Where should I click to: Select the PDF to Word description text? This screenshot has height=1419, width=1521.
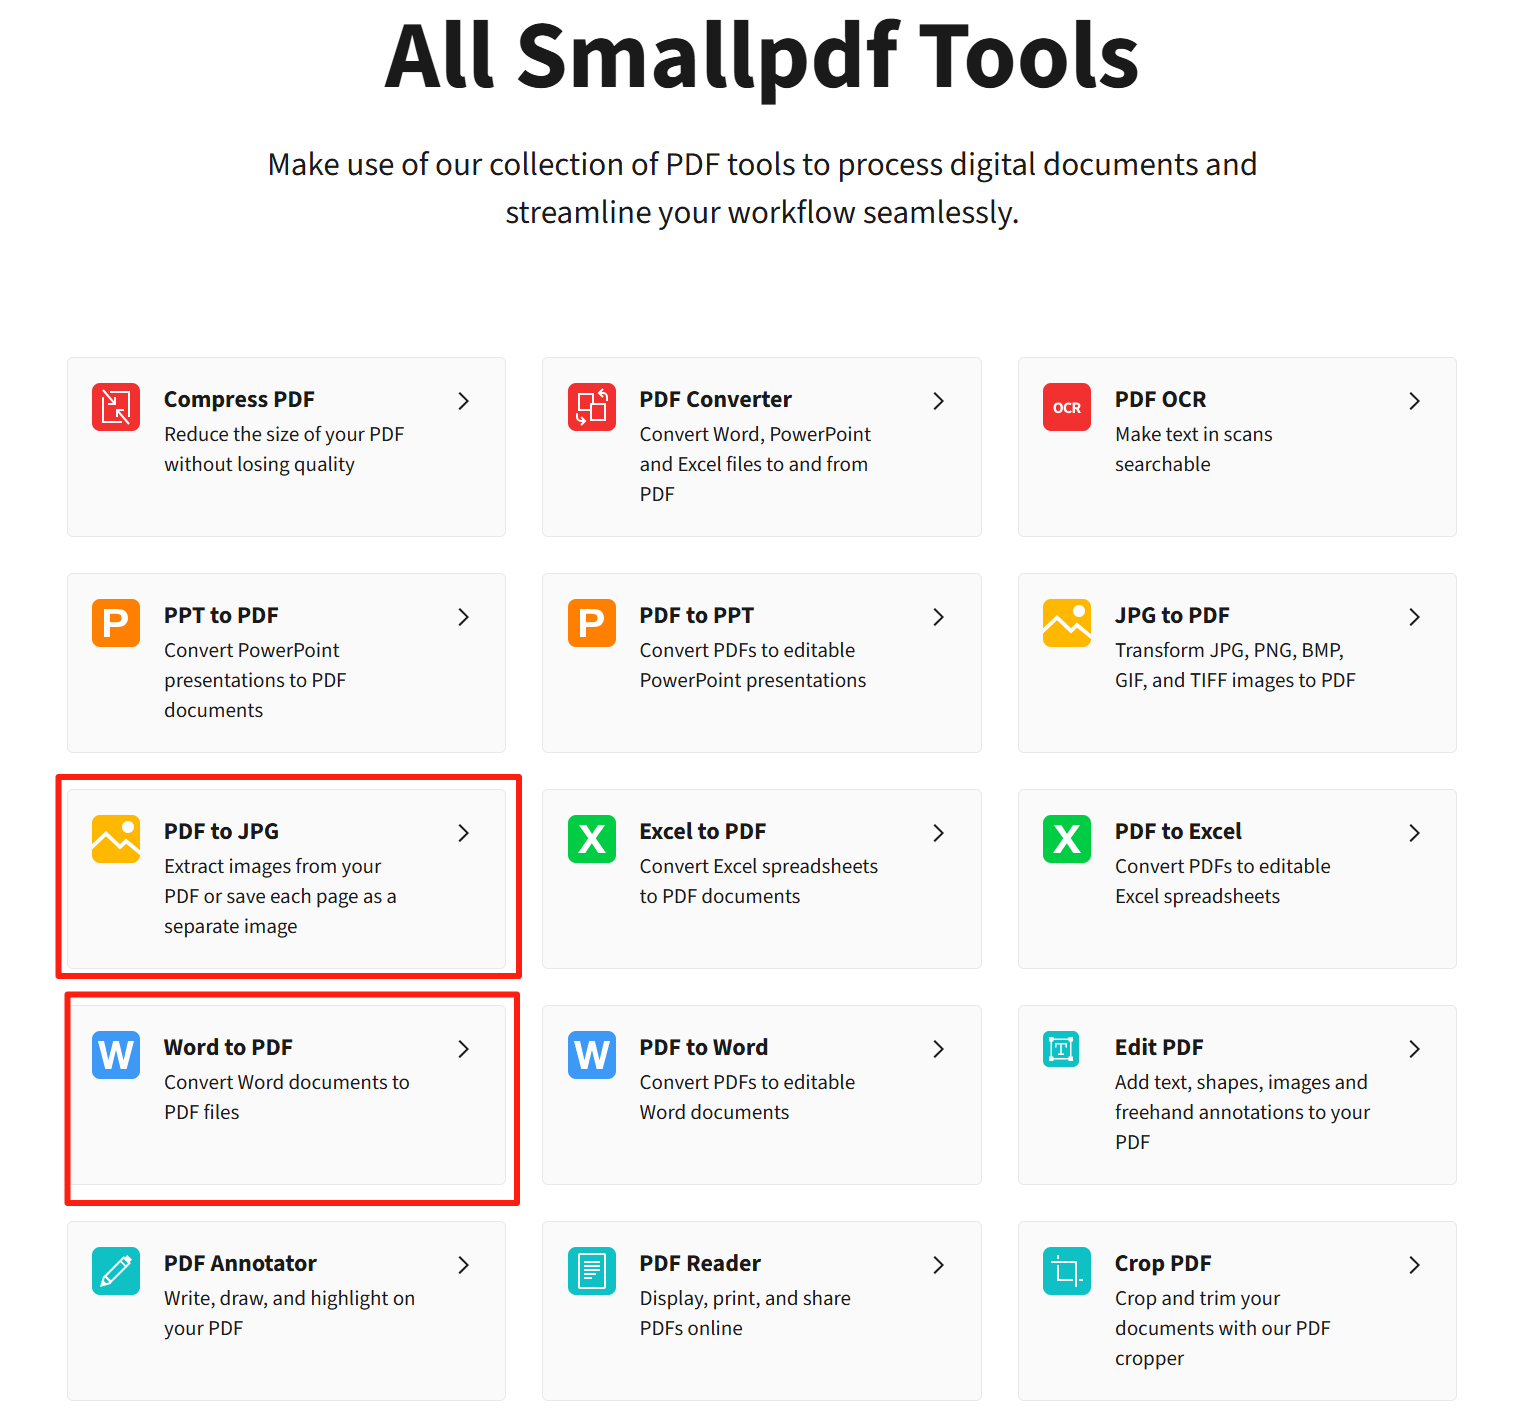click(747, 1097)
